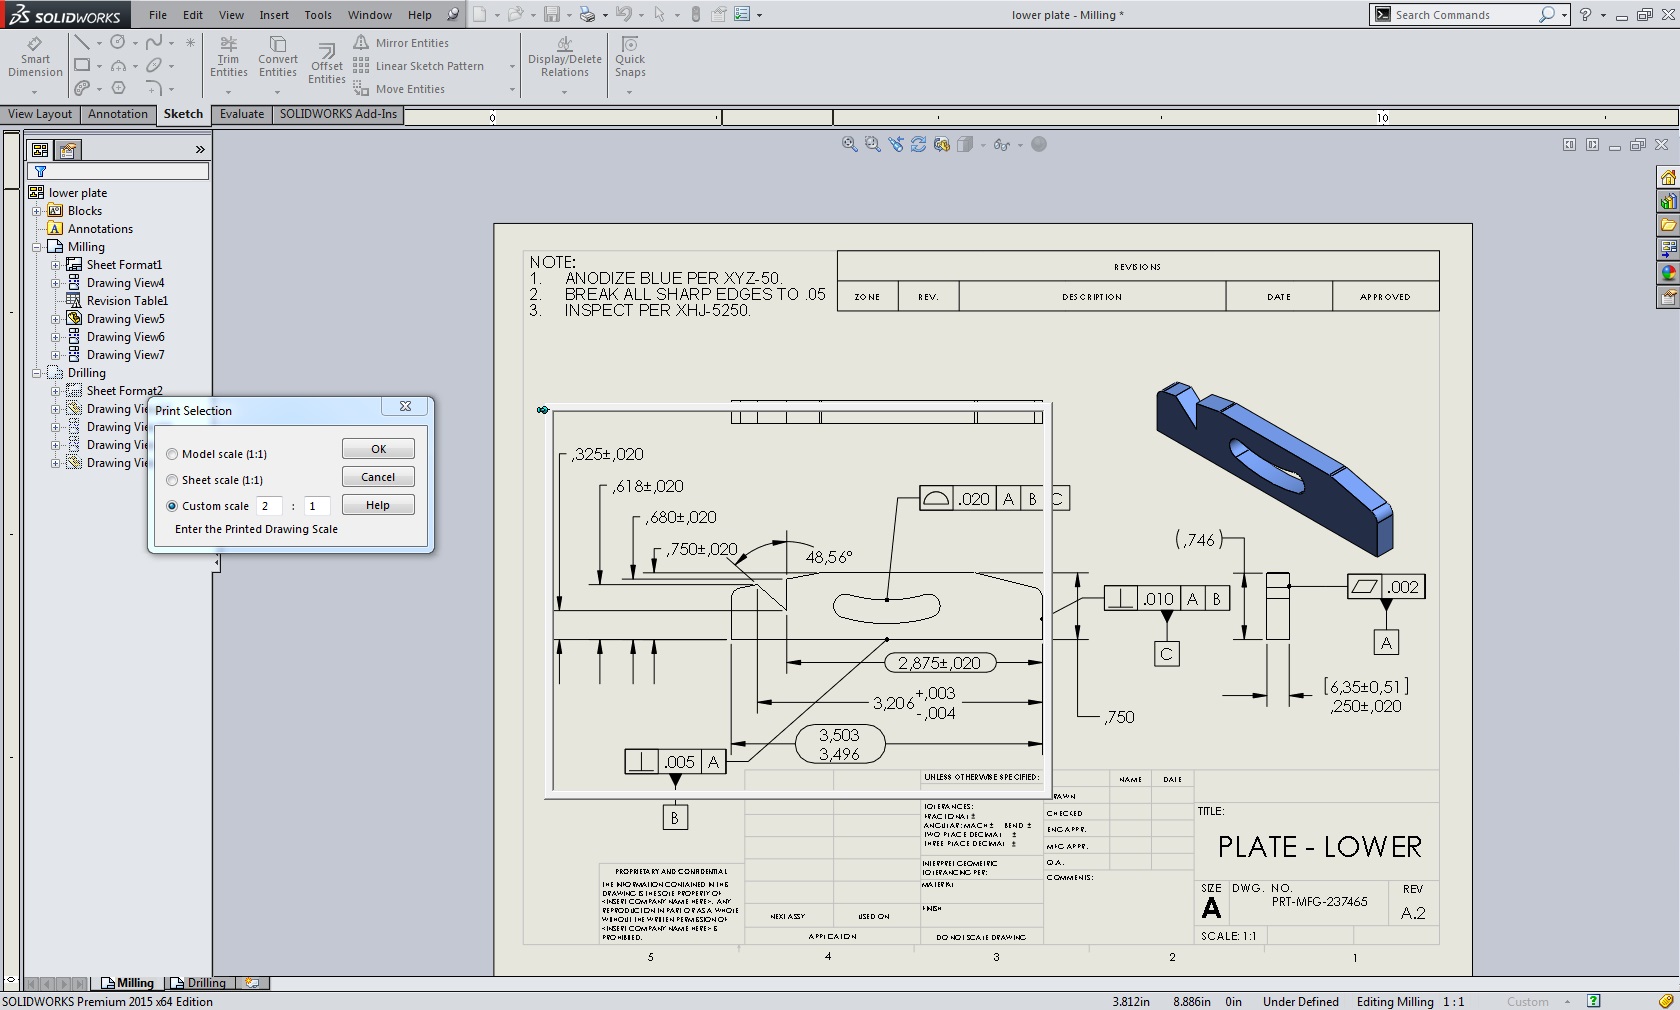Open the Insert menu
This screenshot has height=1010, width=1680.
click(x=274, y=15)
